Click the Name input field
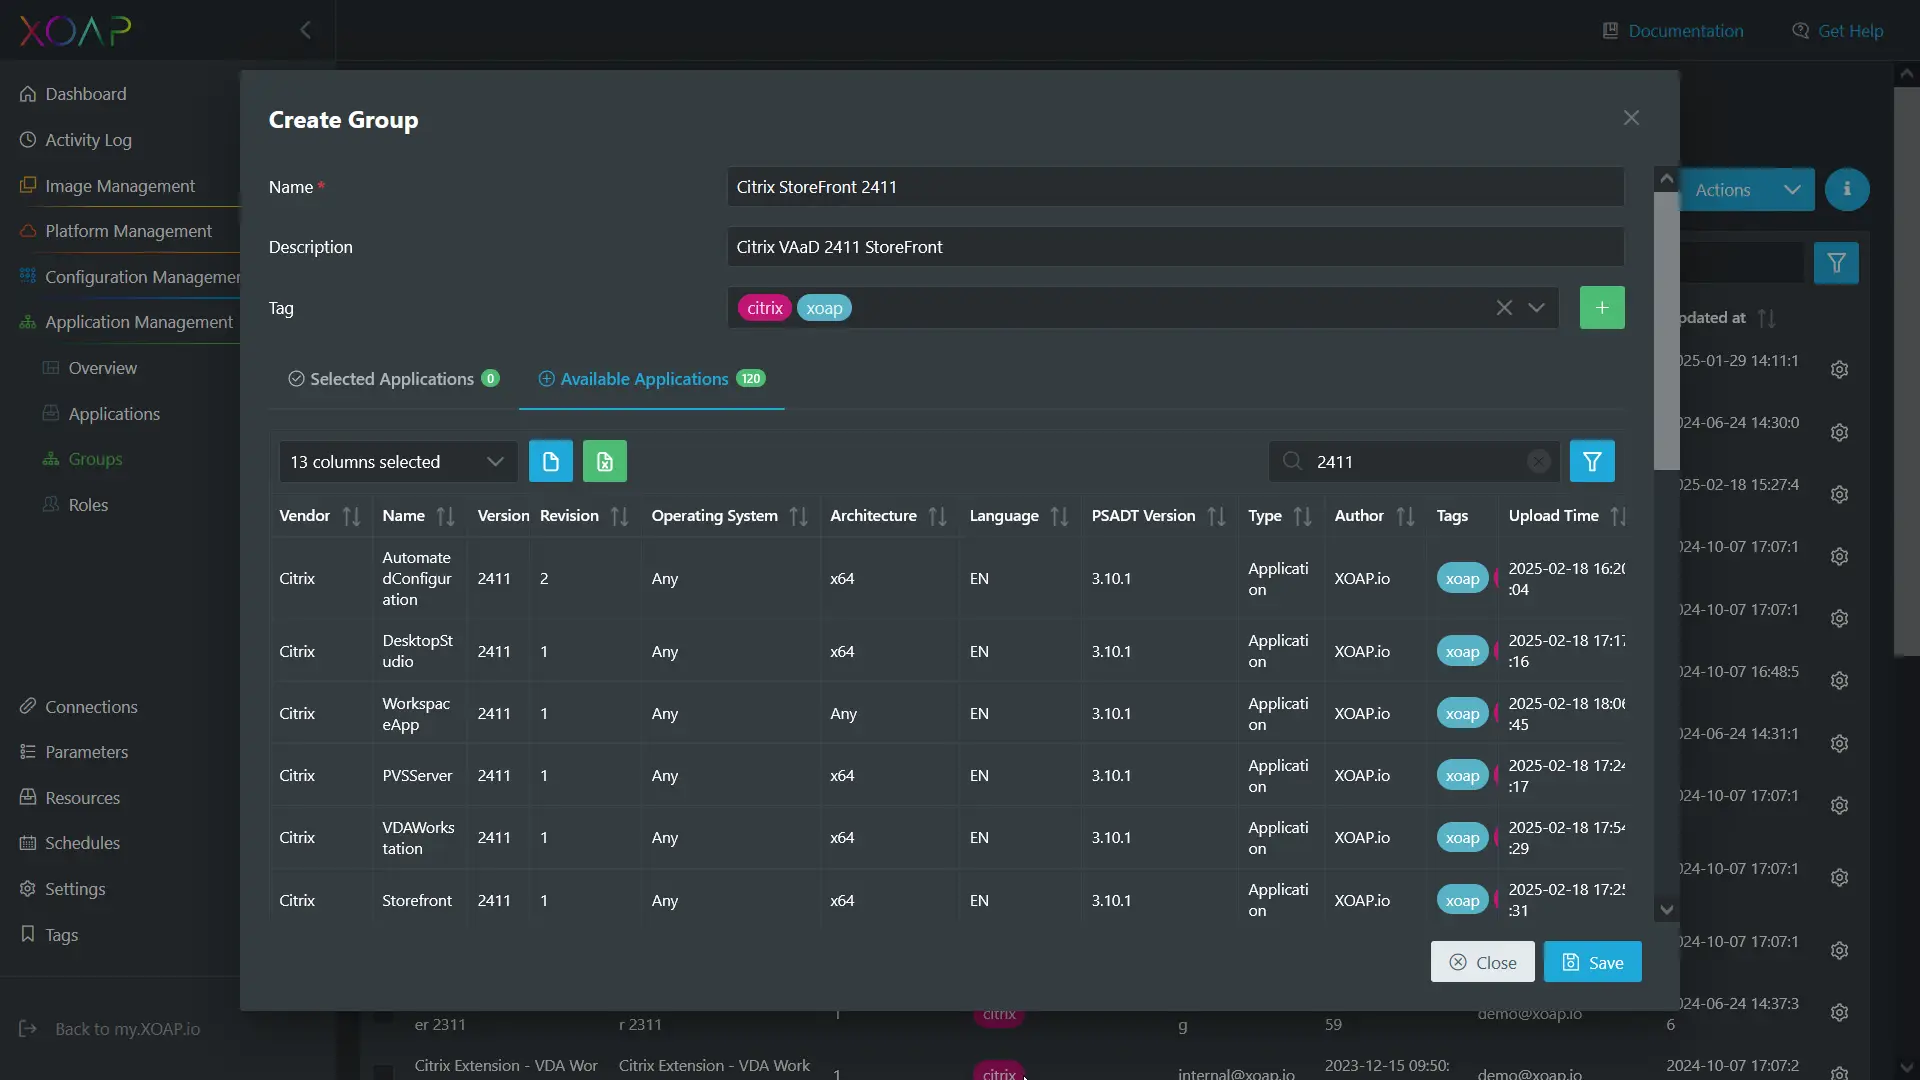This screenshot has width=1920, height=1080. (1174, 187)
